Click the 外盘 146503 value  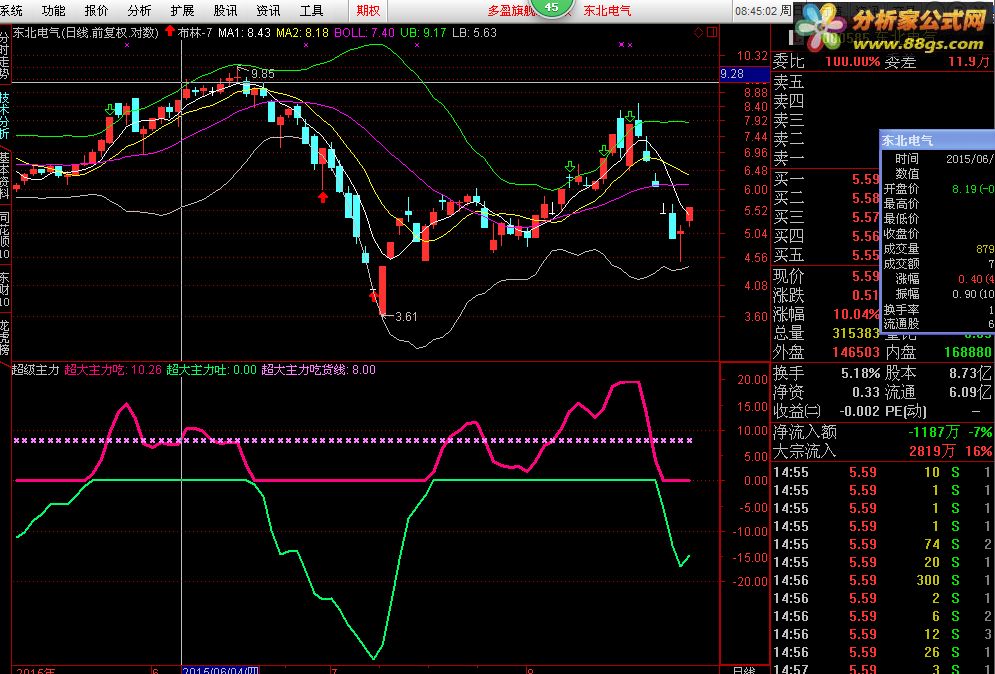click(x=856, y=352)
